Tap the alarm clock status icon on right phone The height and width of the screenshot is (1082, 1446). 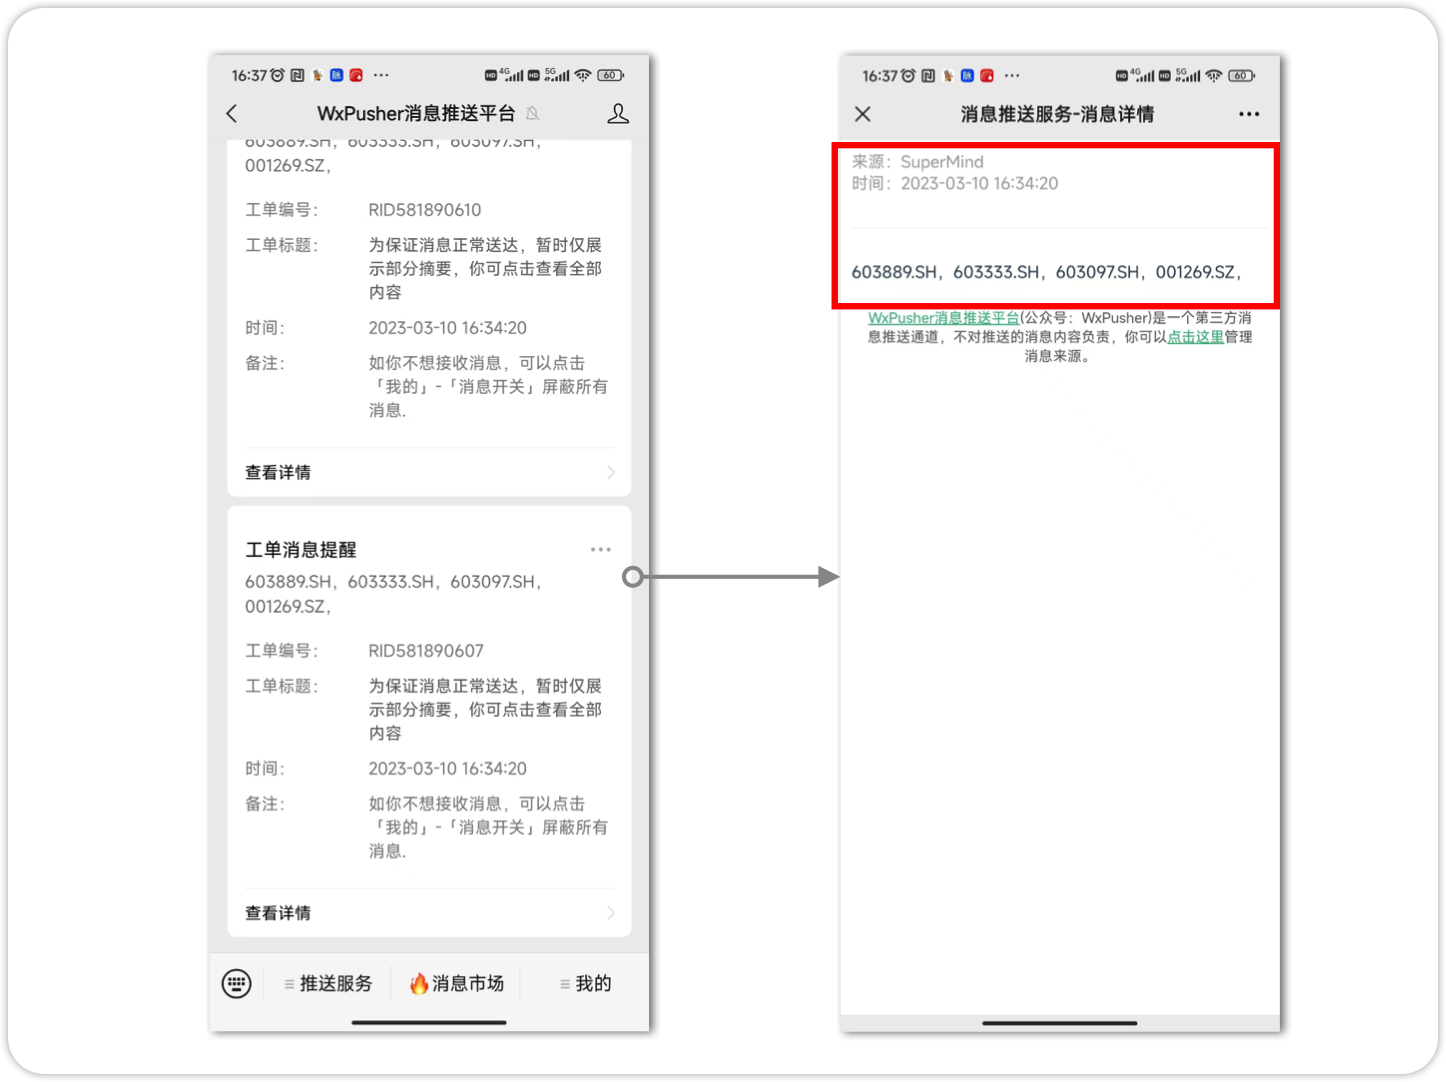tap(908, 75)
